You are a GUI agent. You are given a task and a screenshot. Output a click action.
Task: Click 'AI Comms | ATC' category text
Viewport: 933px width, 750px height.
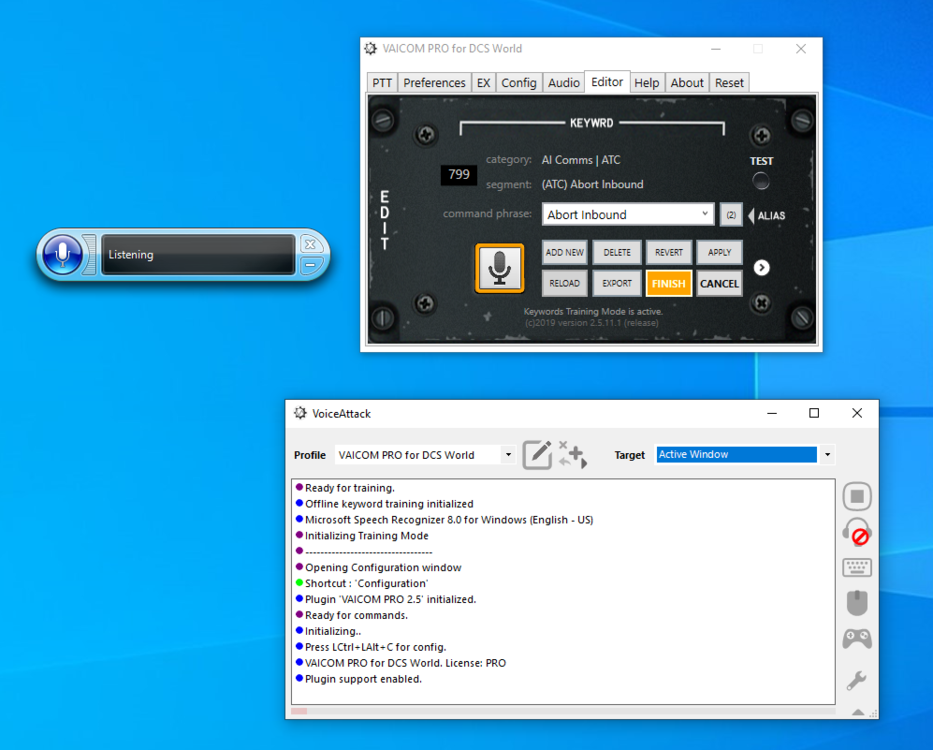(x=581, y=160)
